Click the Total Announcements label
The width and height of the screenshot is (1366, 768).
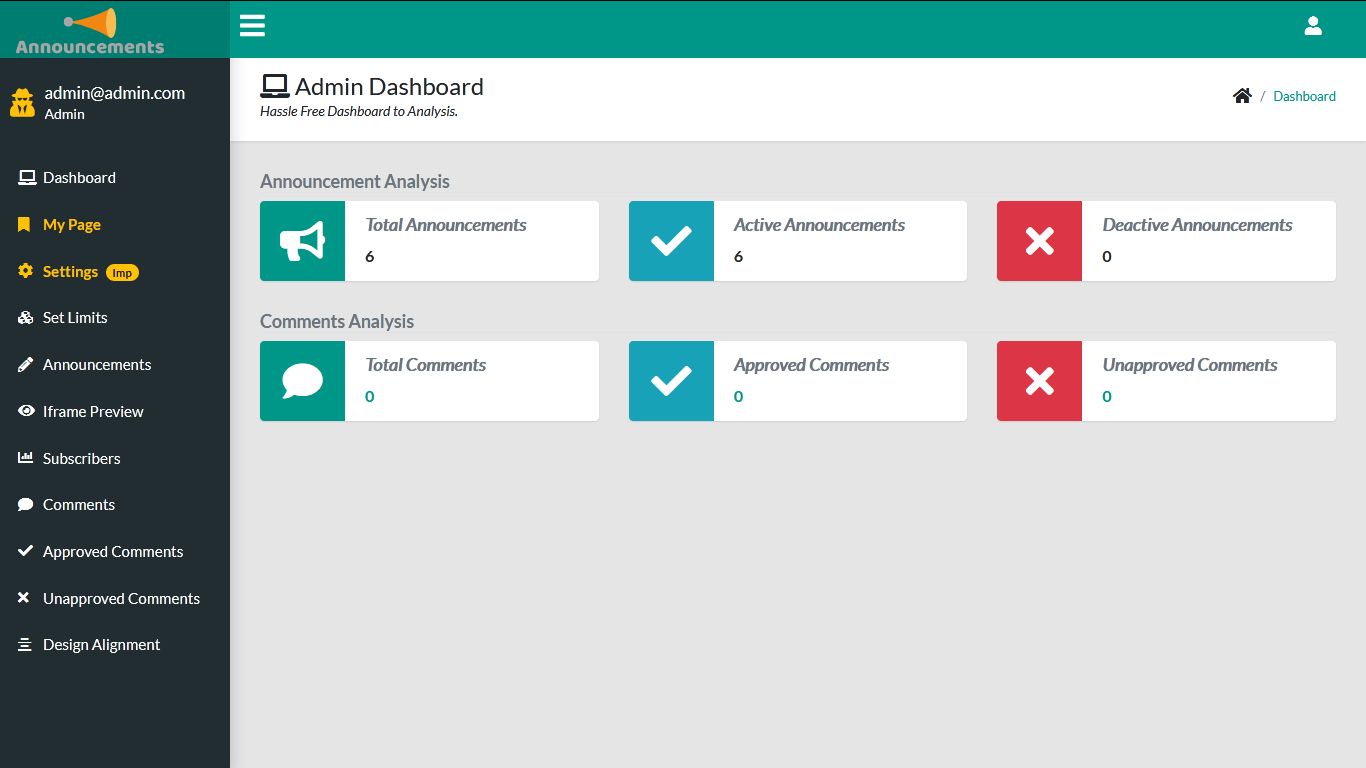coord(446,225)
